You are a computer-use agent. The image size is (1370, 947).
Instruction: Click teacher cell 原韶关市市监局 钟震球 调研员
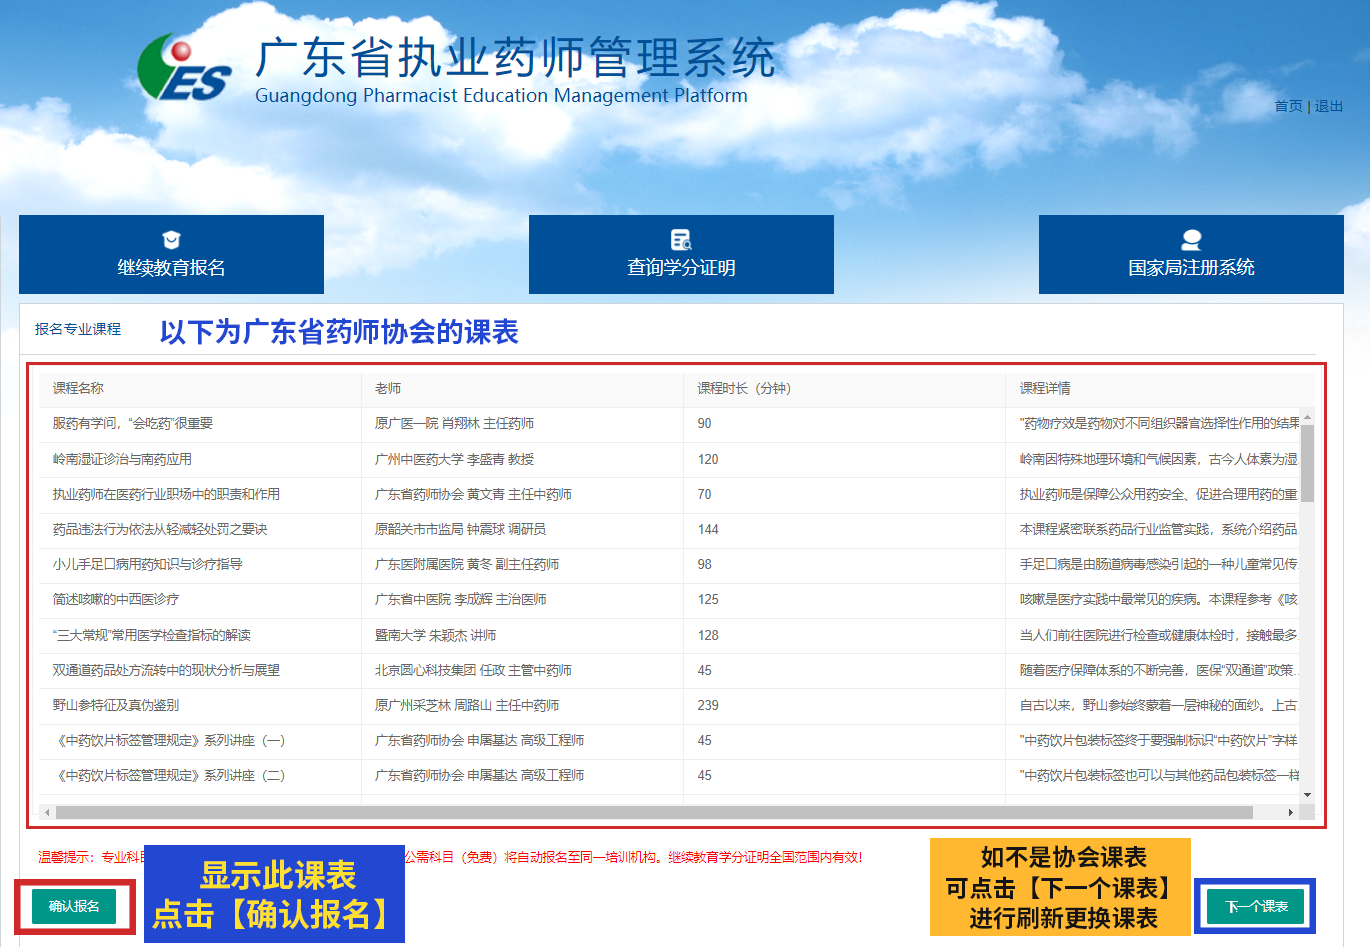[460, 529]
